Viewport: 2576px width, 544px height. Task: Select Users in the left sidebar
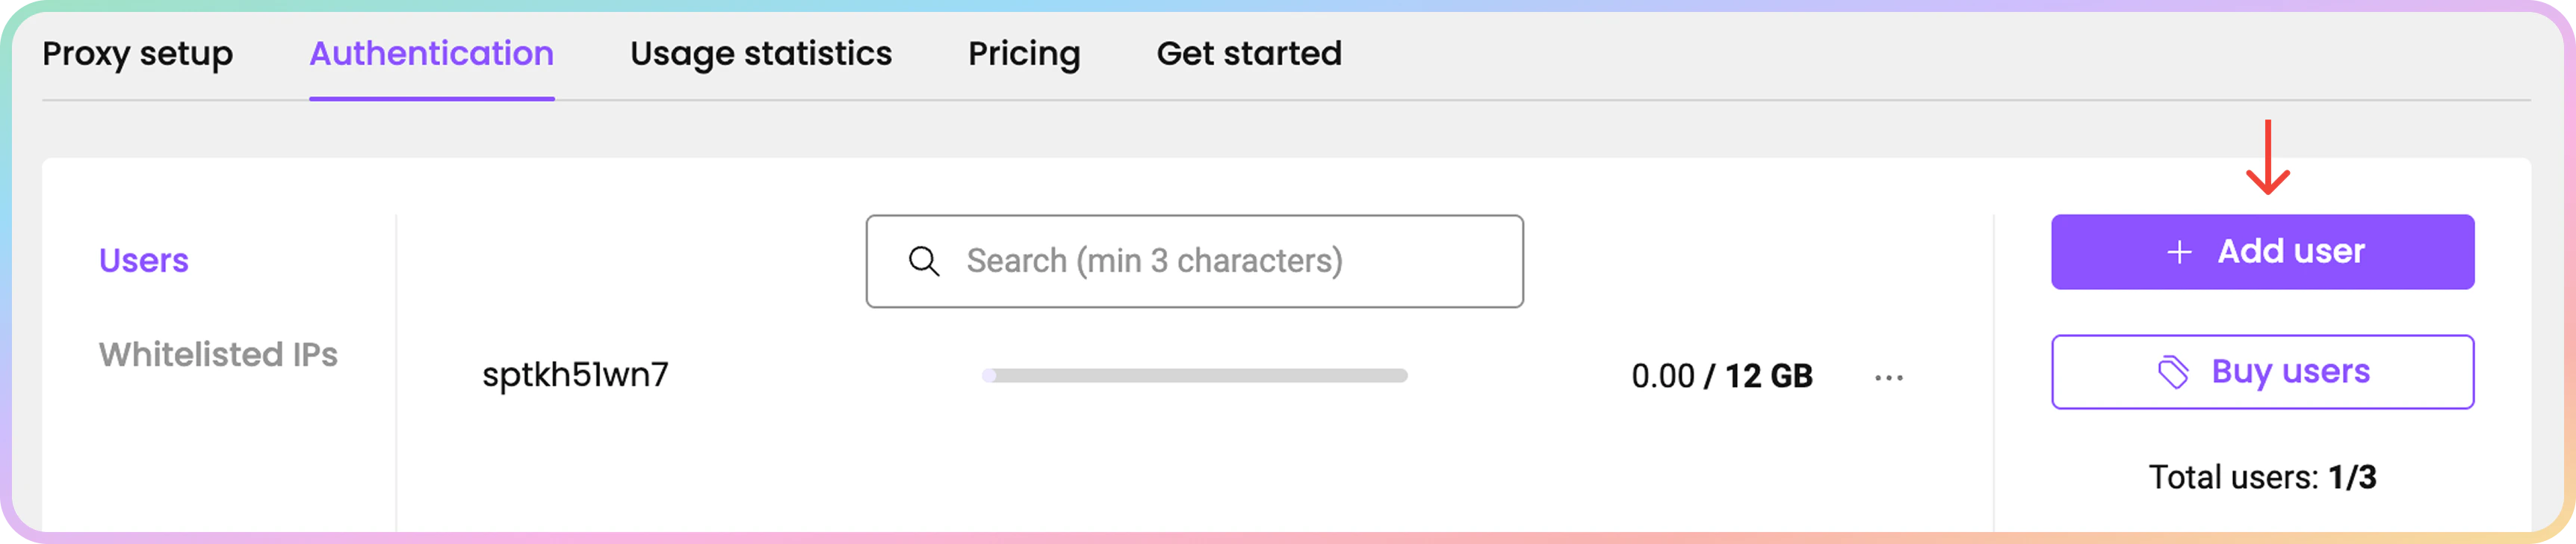point(144,261)
